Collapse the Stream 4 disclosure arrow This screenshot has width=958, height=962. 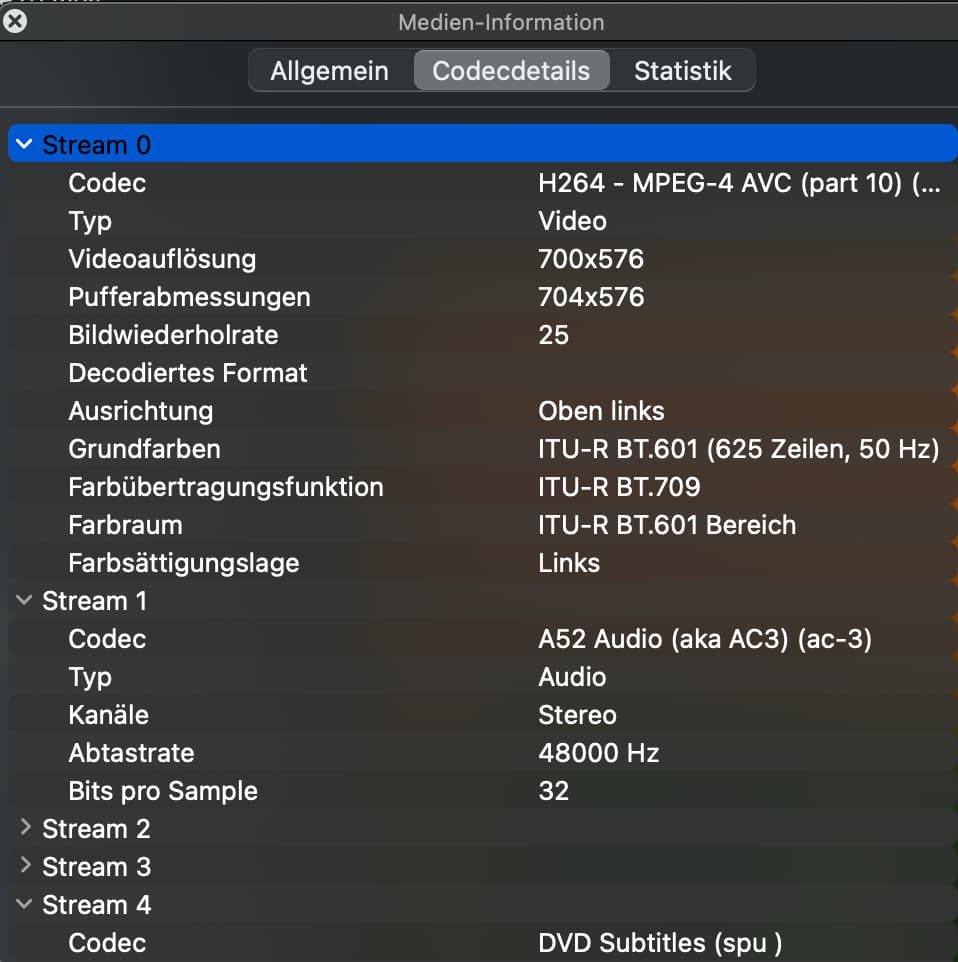pos(25,905)
